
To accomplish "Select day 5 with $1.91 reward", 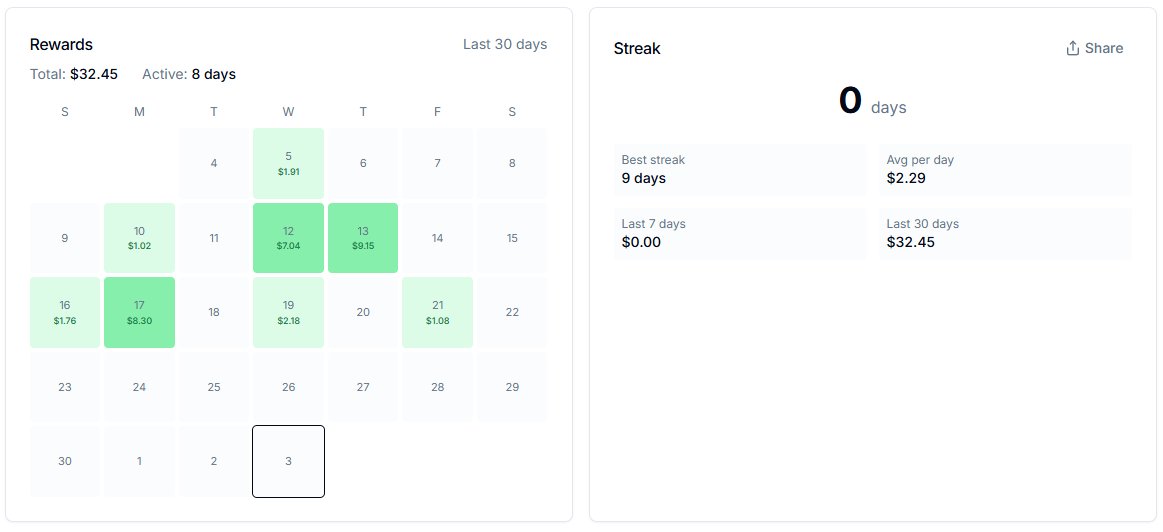I will 289,163.
